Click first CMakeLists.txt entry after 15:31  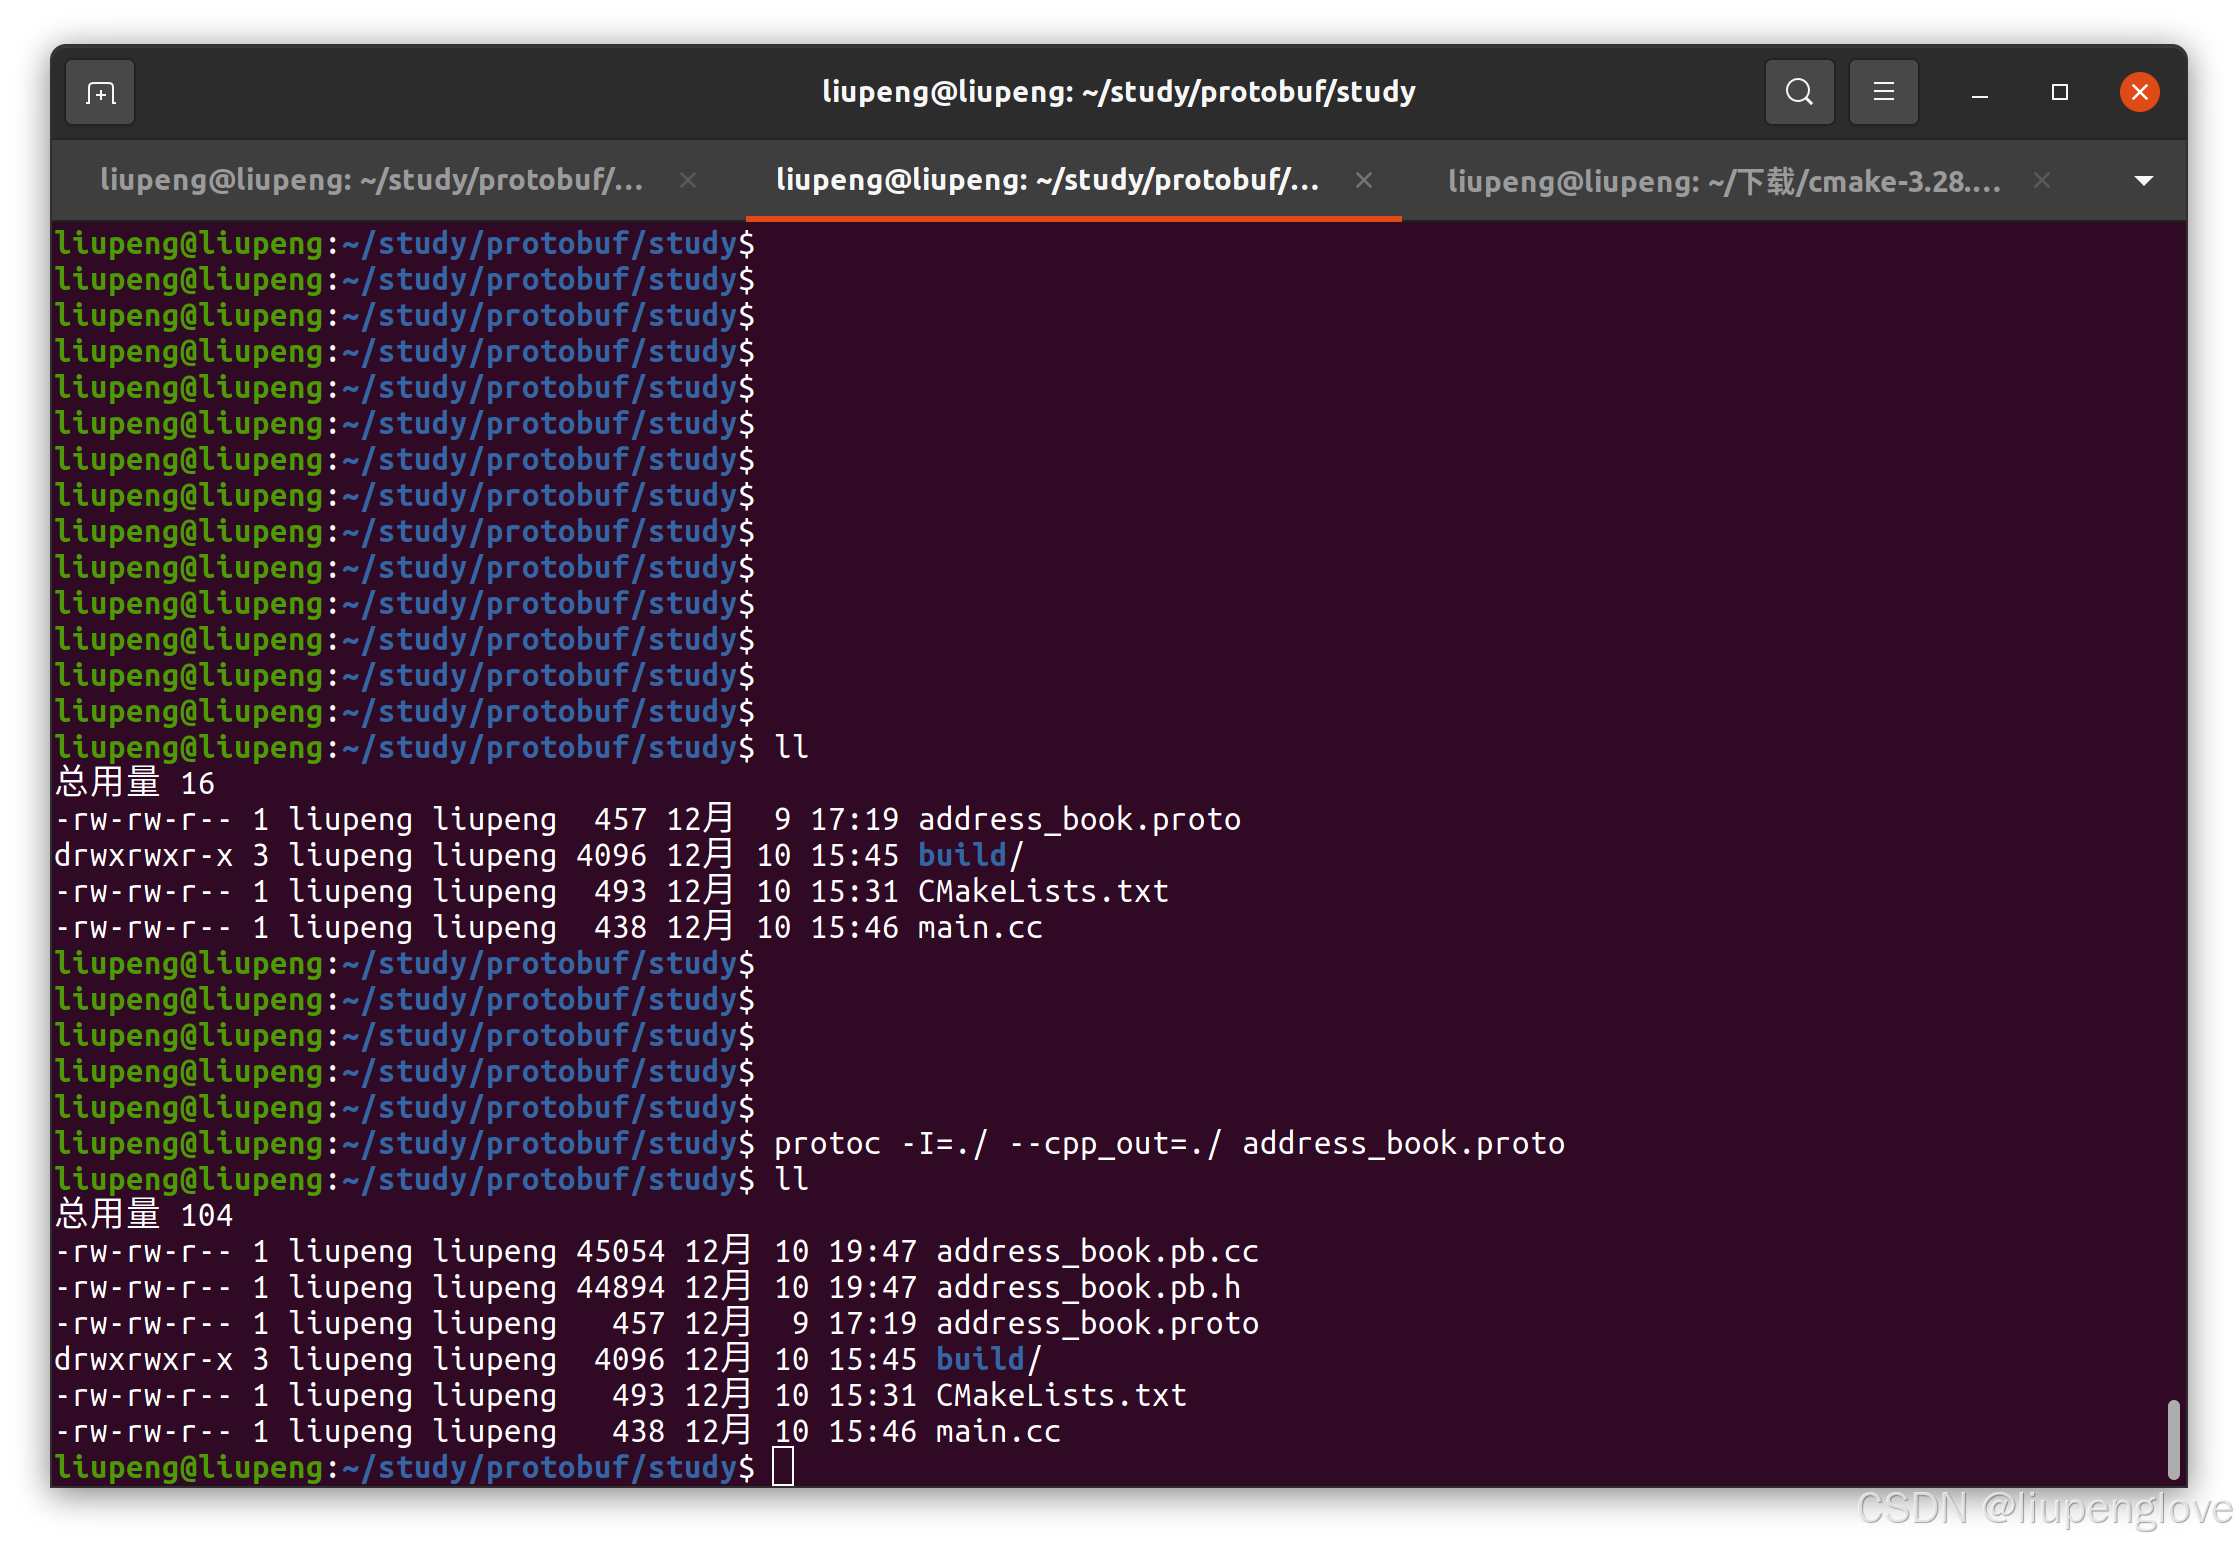[1043, 891]
